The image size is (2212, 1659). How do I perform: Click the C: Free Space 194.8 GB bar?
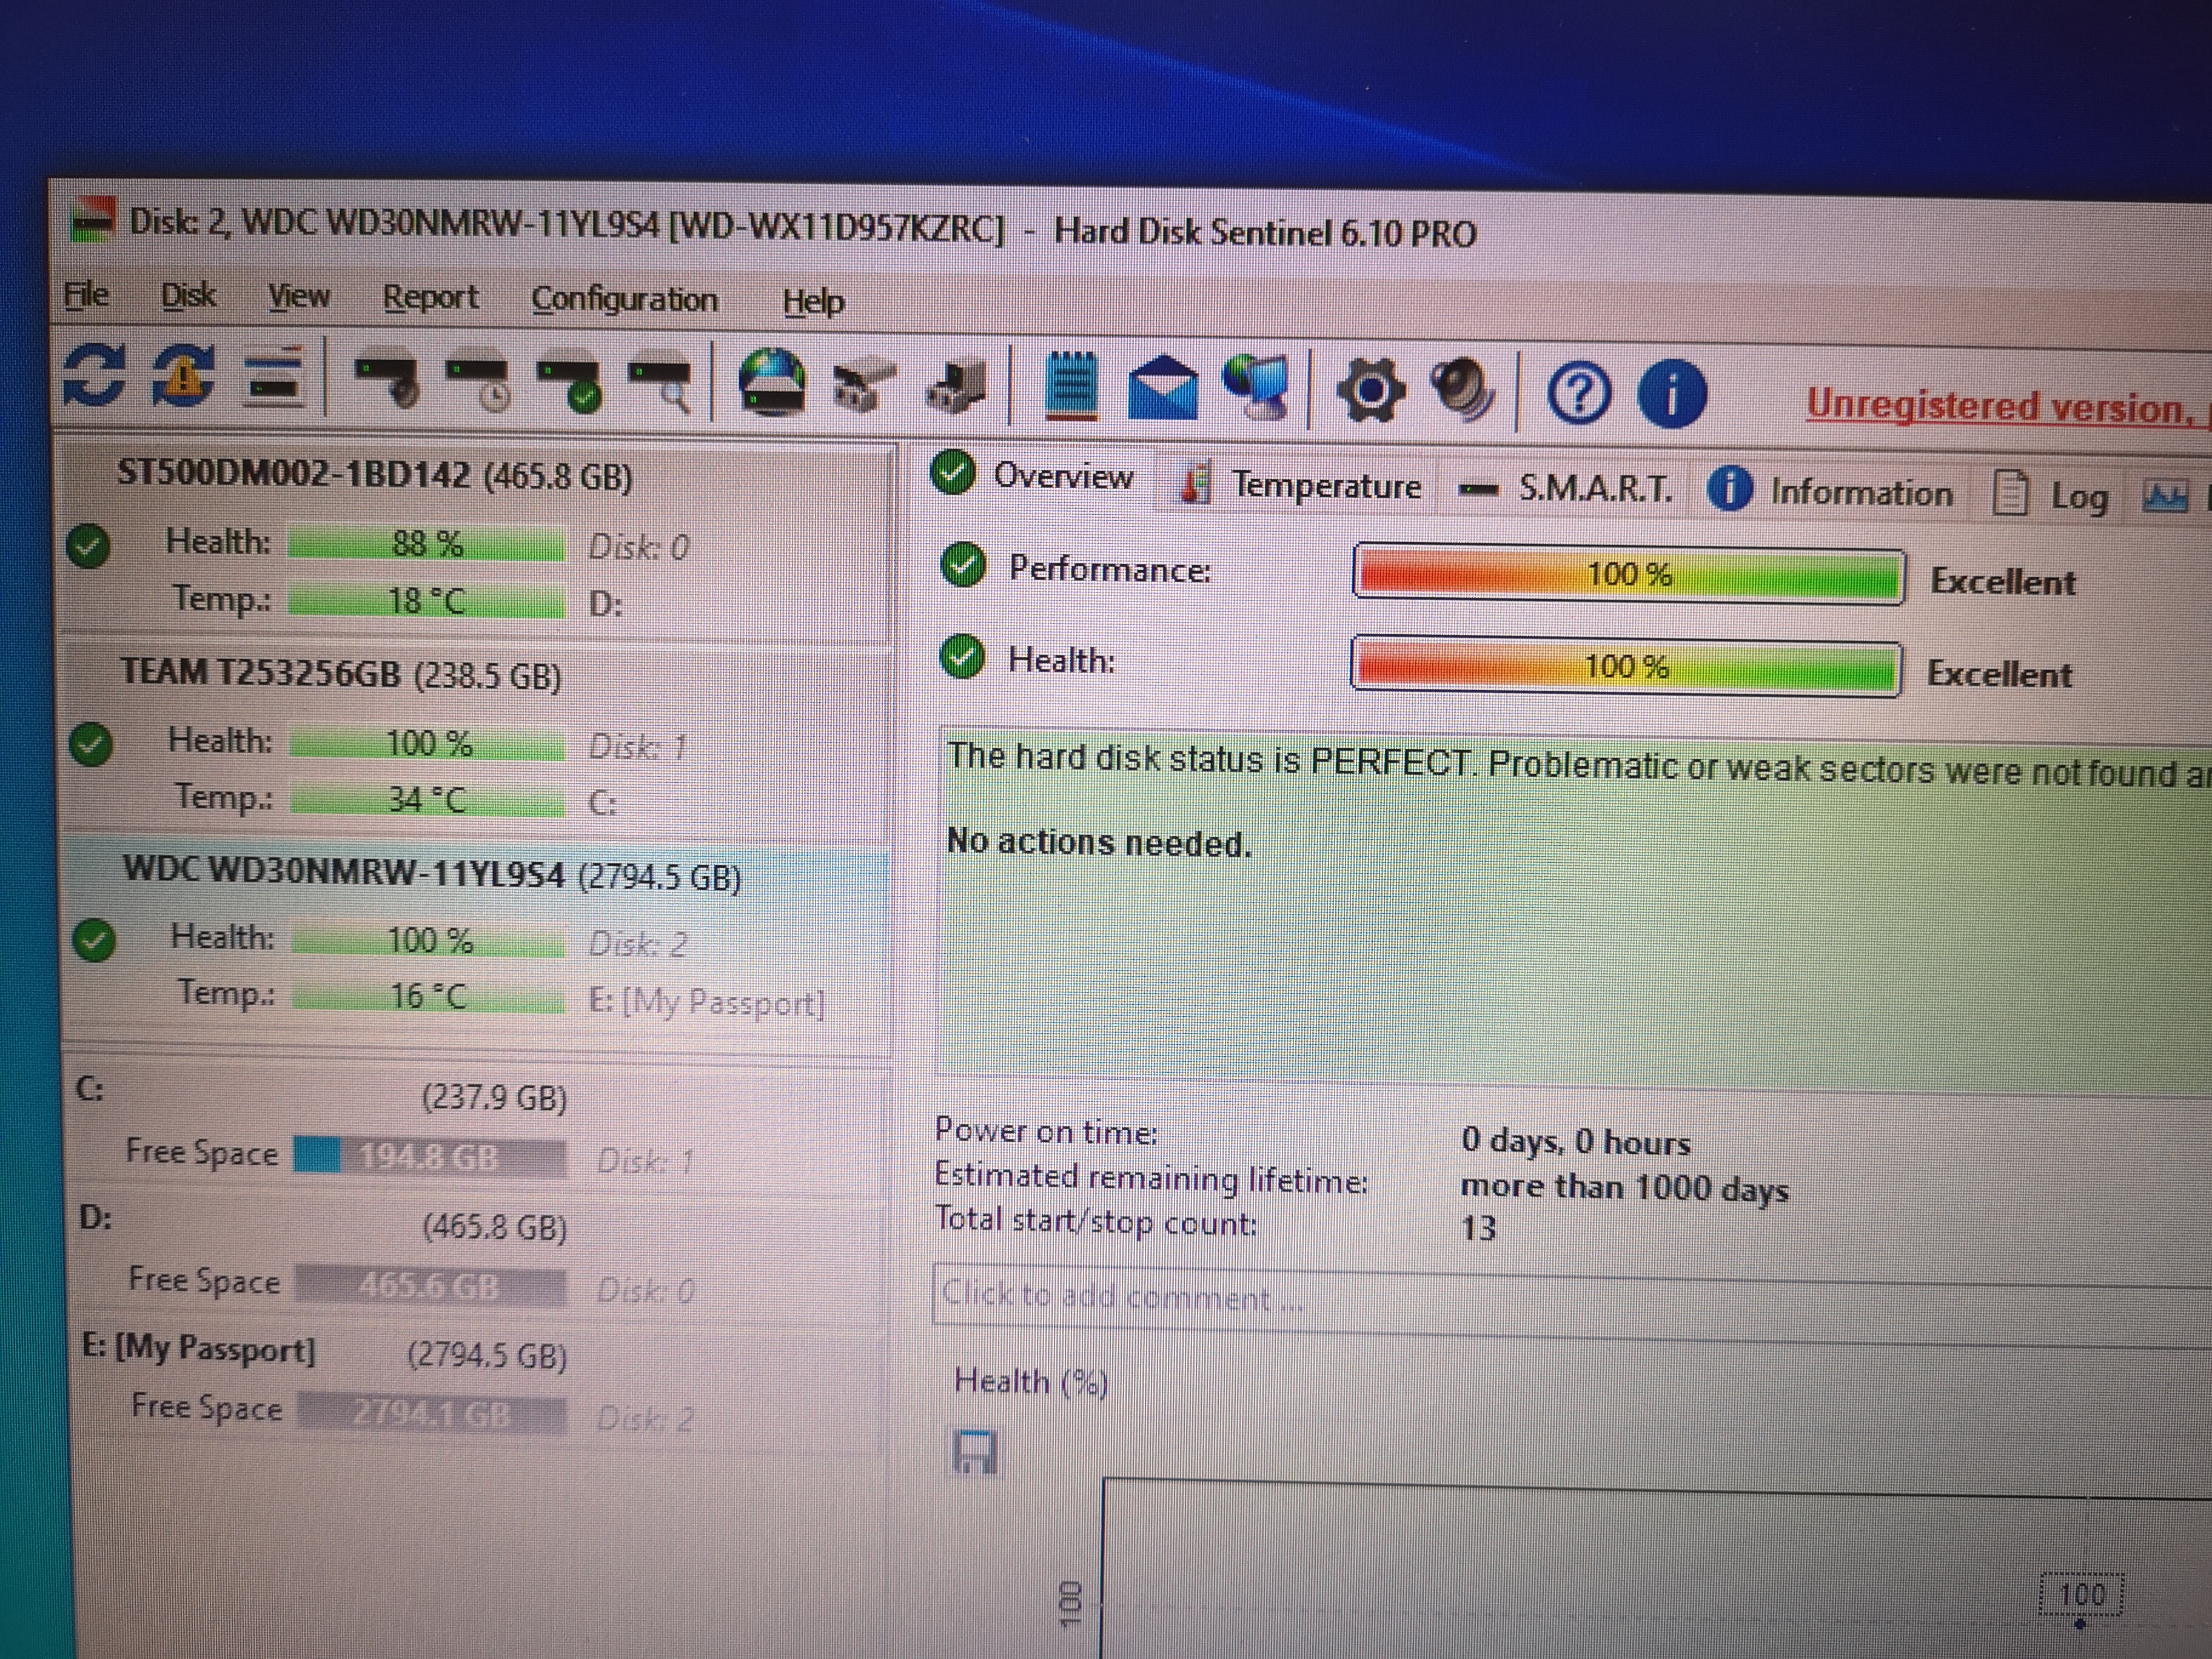pos(429,1157)
